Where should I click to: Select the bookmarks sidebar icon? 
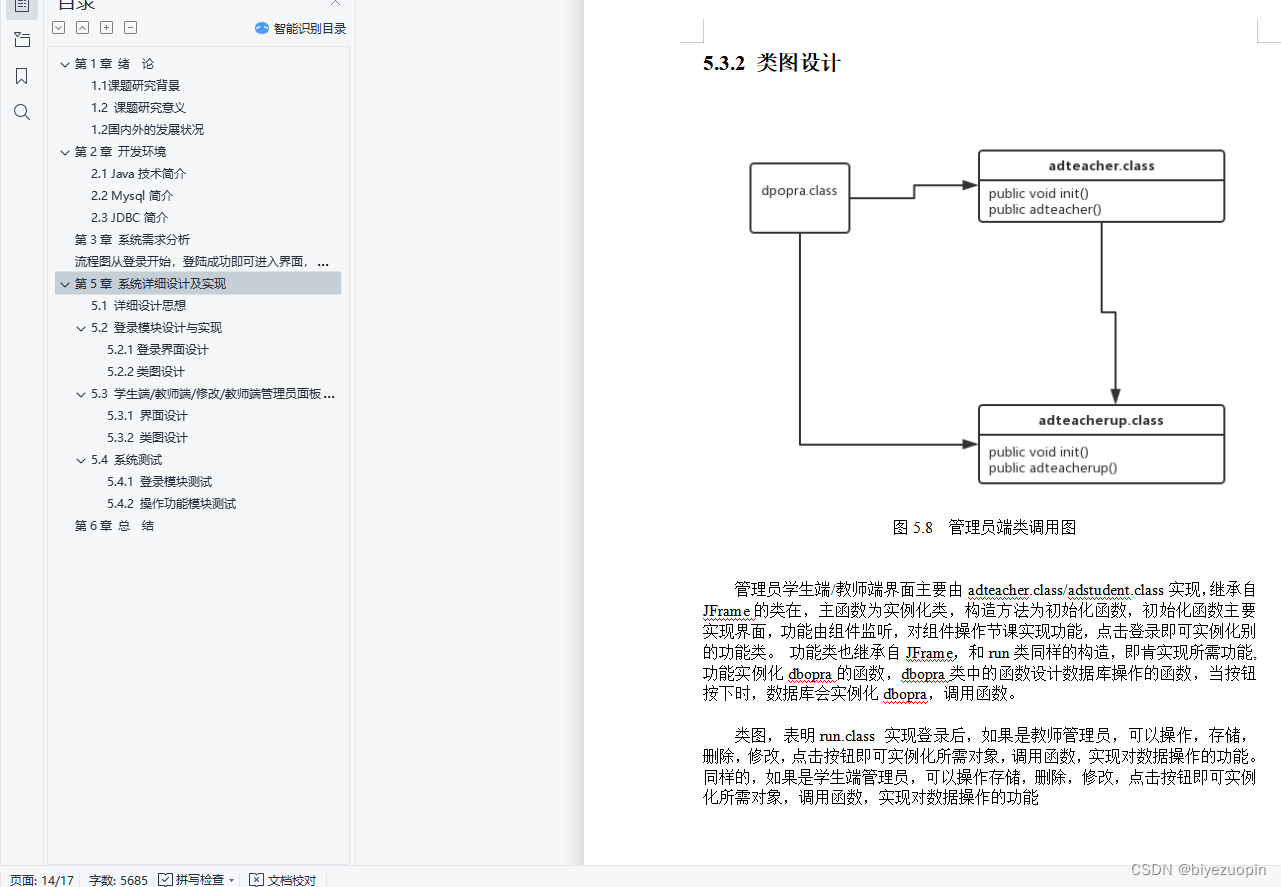(22, 75)
